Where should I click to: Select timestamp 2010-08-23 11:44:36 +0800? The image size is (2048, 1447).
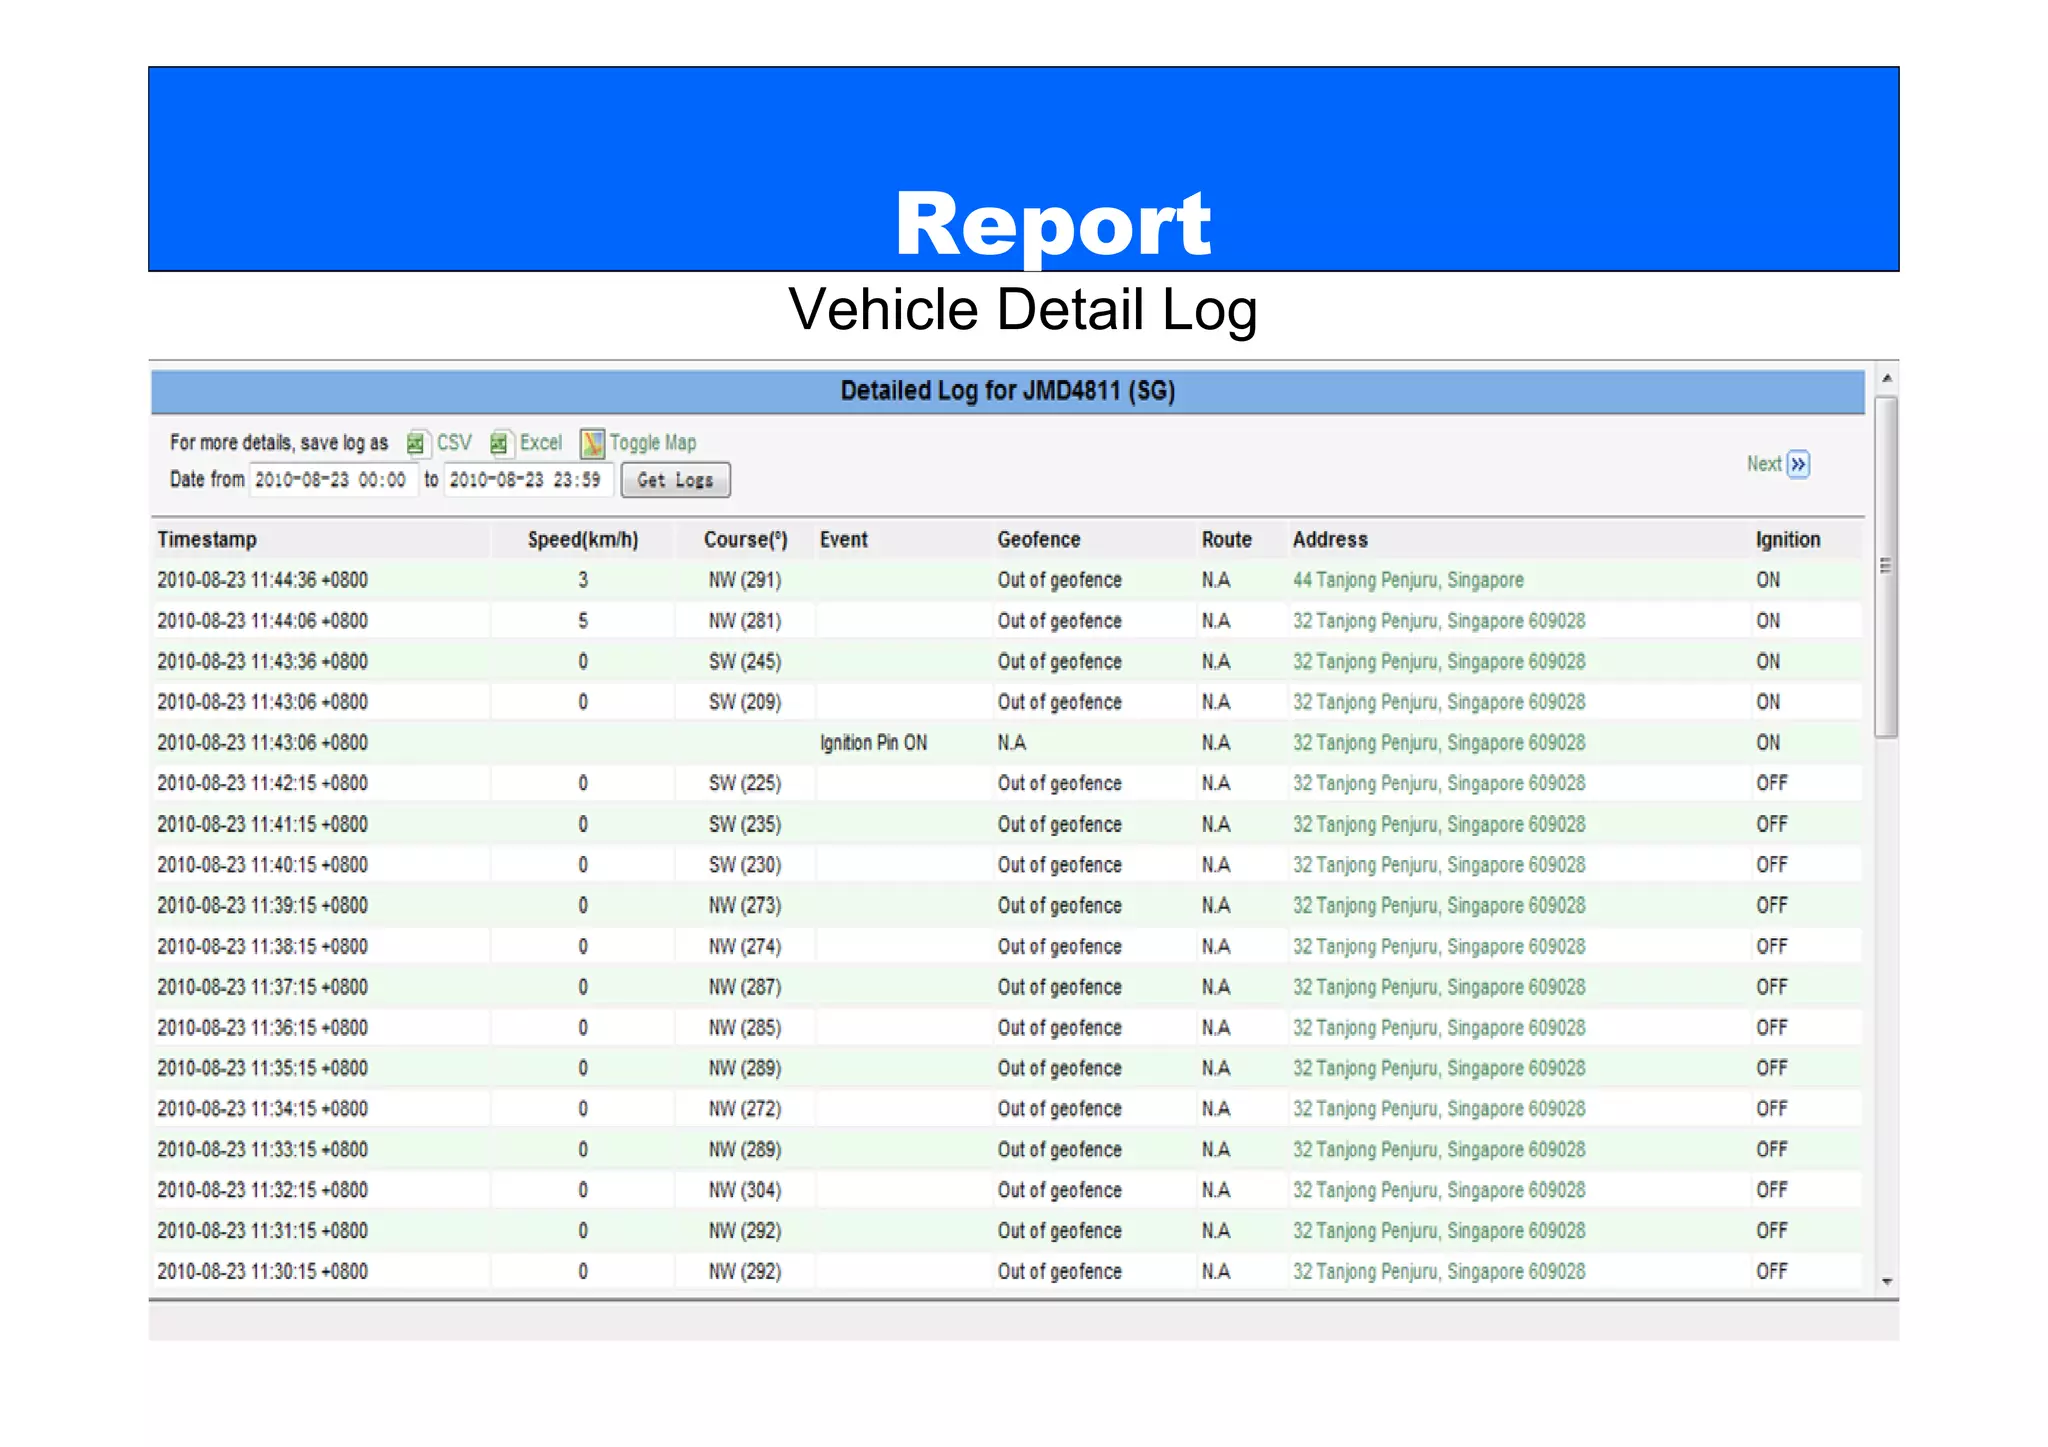[263, 580]
